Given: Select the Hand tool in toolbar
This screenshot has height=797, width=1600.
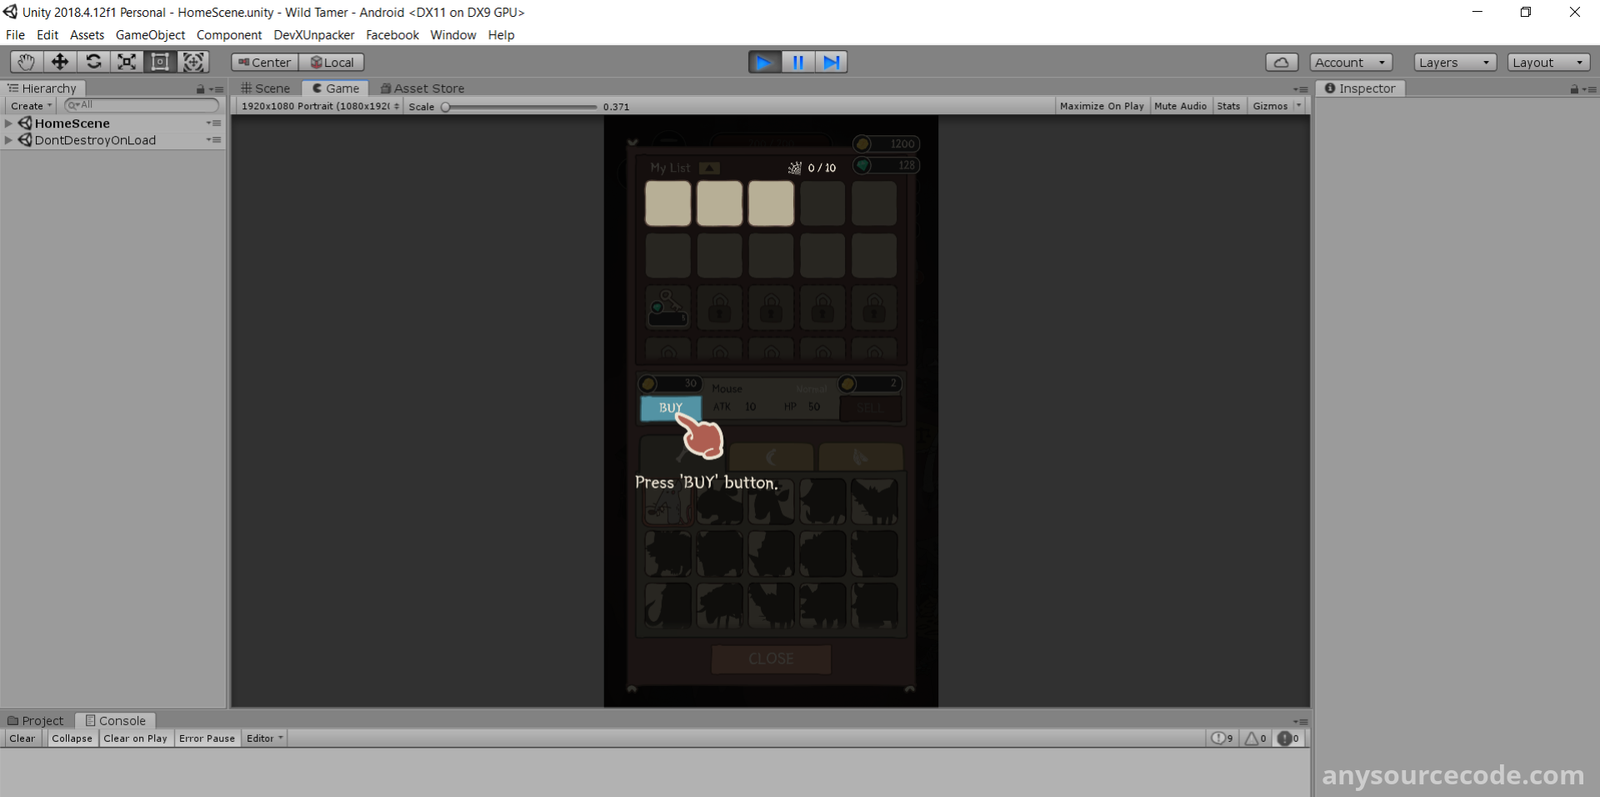Looking at the screenshot, I should tap(26, 62).
